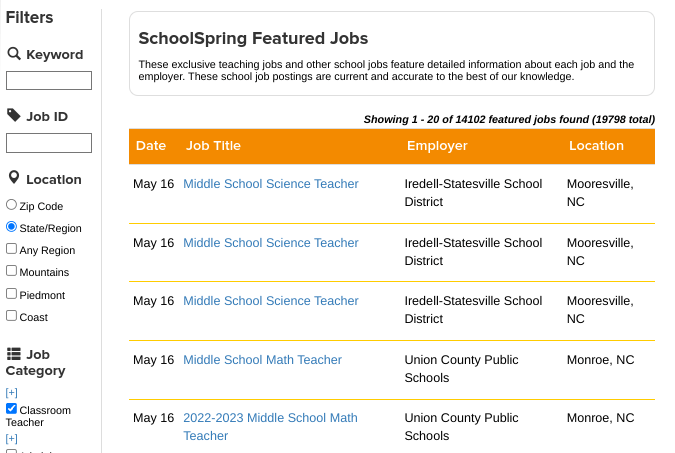Open the first Middle School Science Teacher link
Viewport: 675px width, 453px height.
270,184
